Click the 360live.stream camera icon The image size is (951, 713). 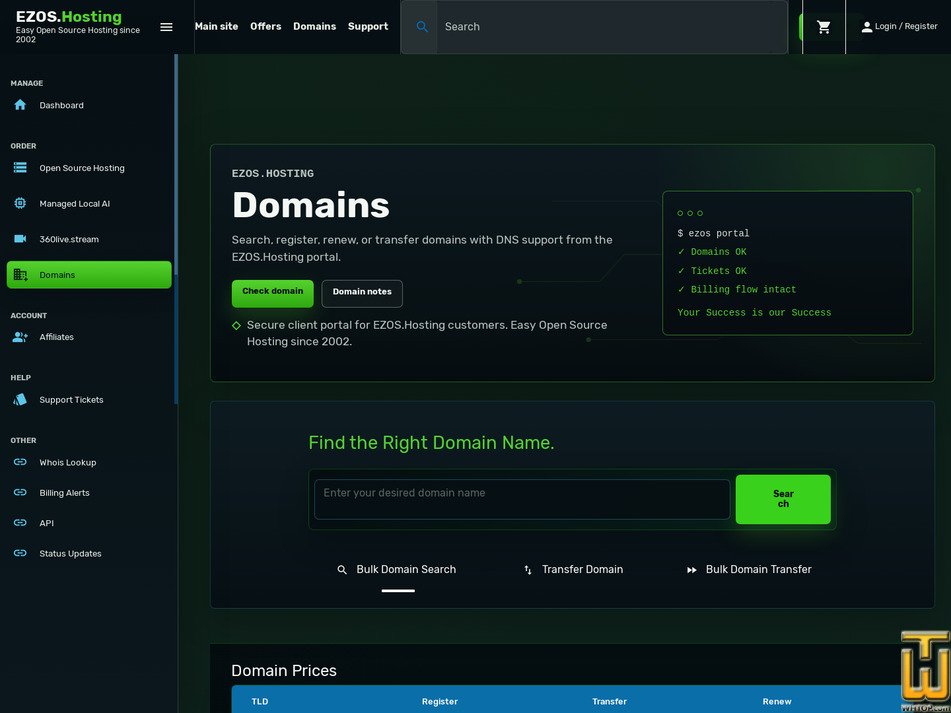pos(20,239)
